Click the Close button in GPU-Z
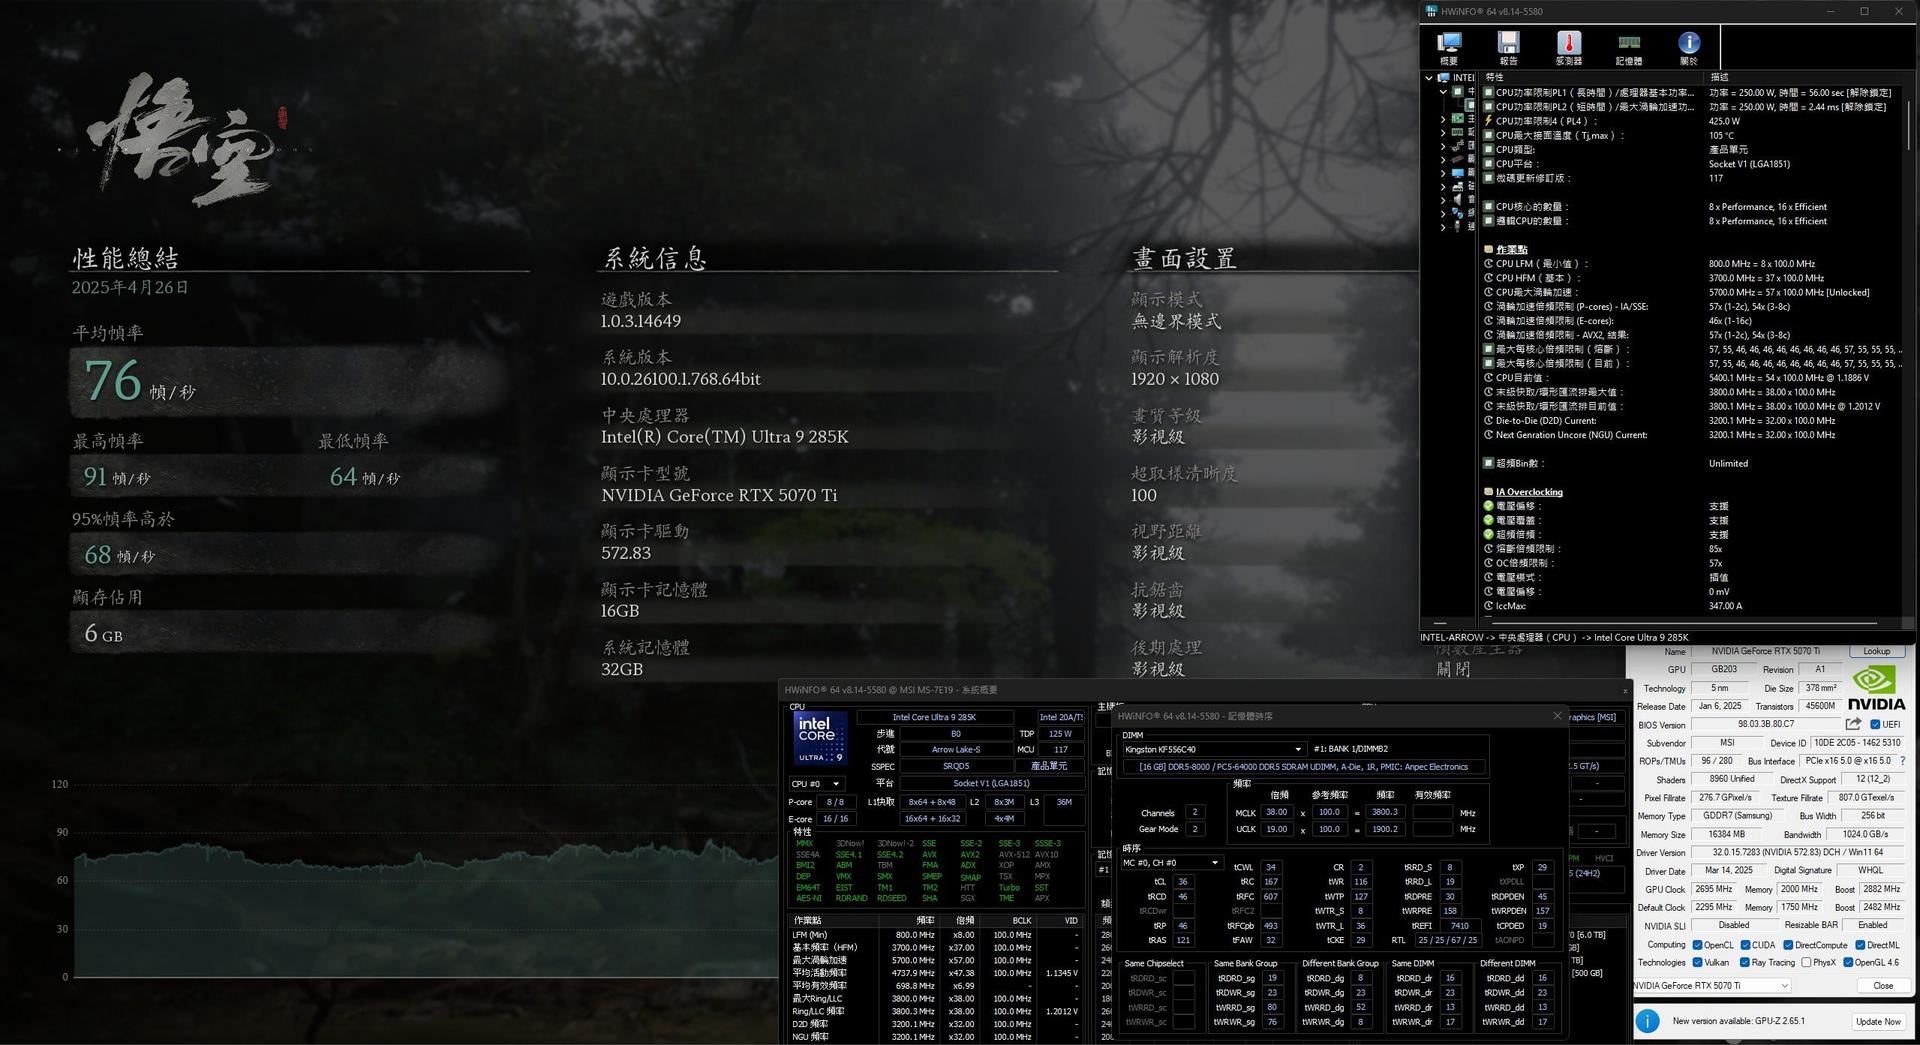 [1882, 986]
